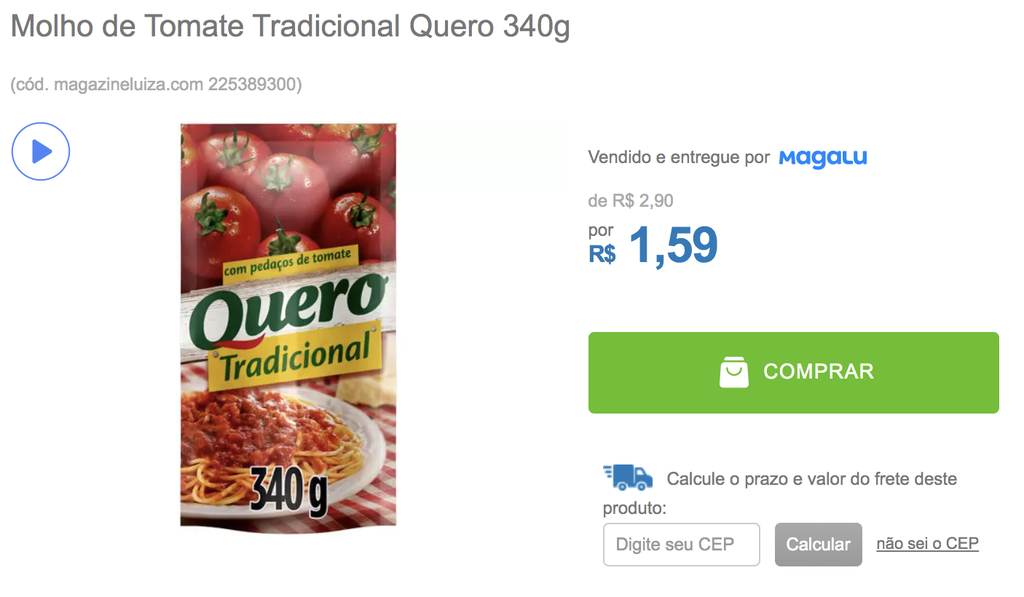Buy the product with COMPRAR button

[793, 372]
